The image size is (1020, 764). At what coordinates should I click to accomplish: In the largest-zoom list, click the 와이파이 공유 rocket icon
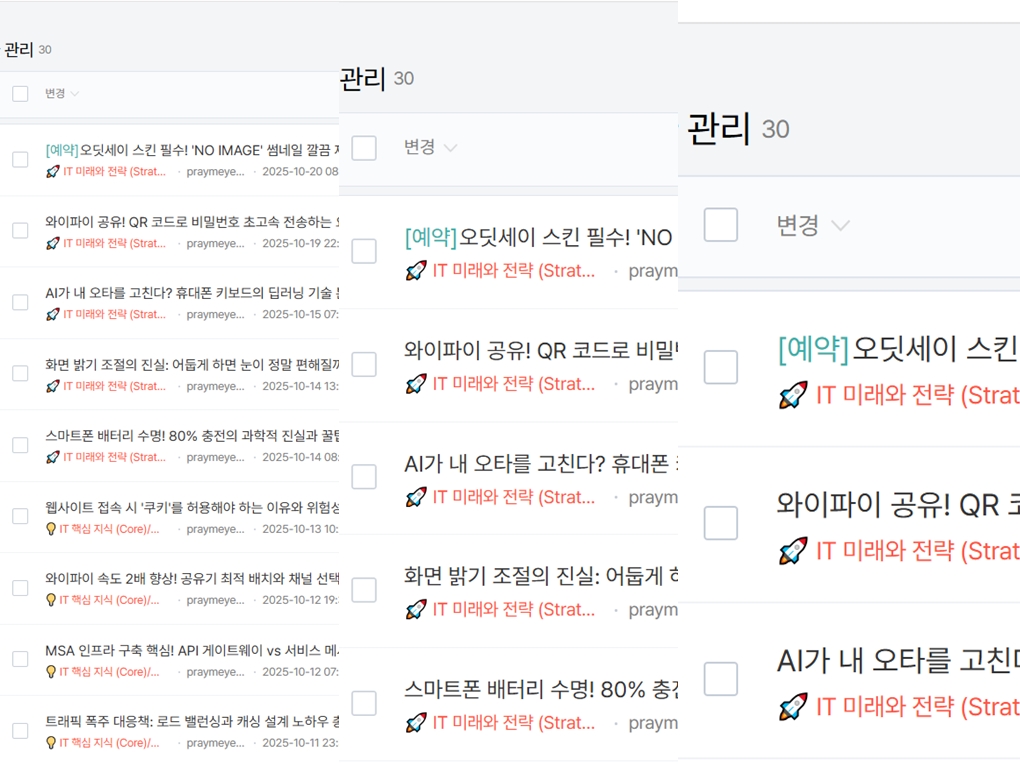794,551
